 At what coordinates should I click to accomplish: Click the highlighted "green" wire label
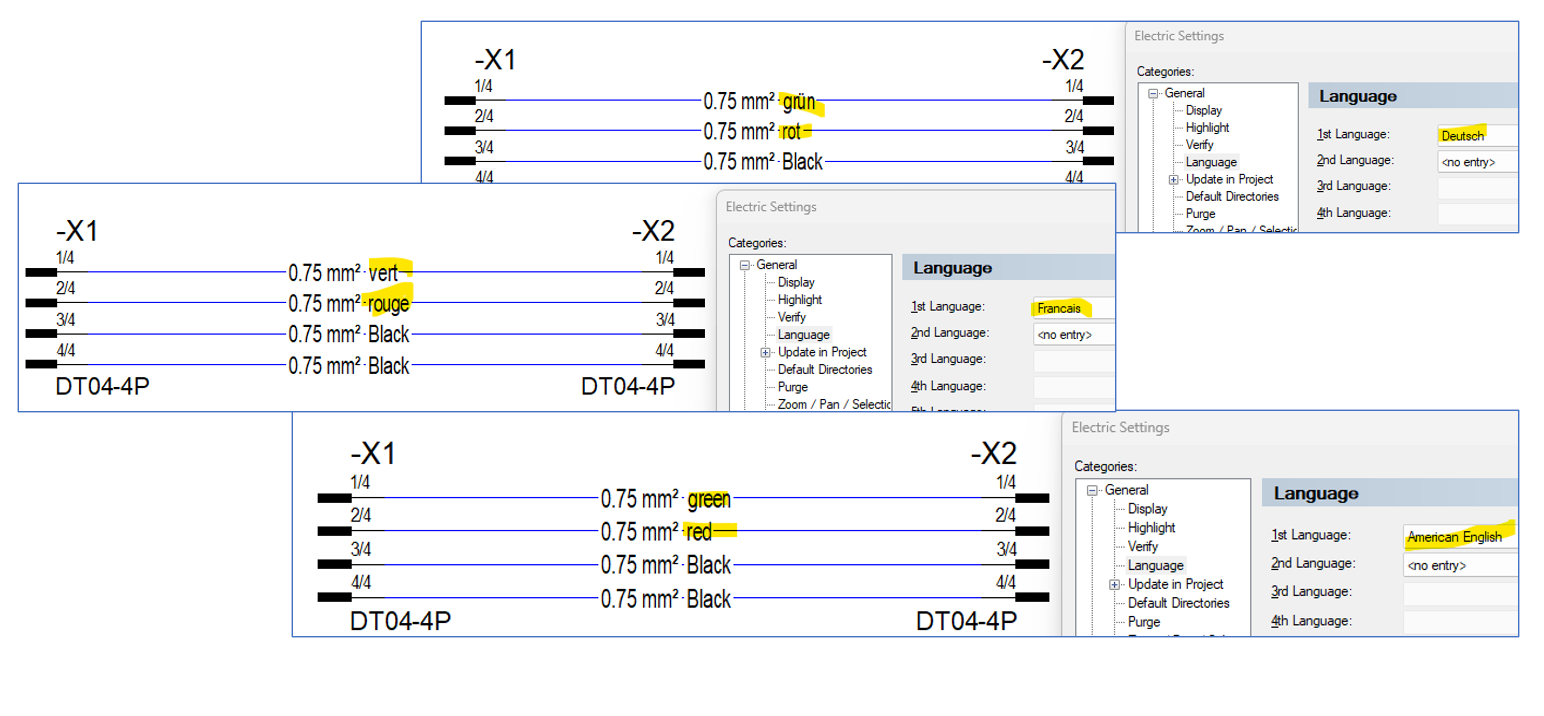(708, 498)
